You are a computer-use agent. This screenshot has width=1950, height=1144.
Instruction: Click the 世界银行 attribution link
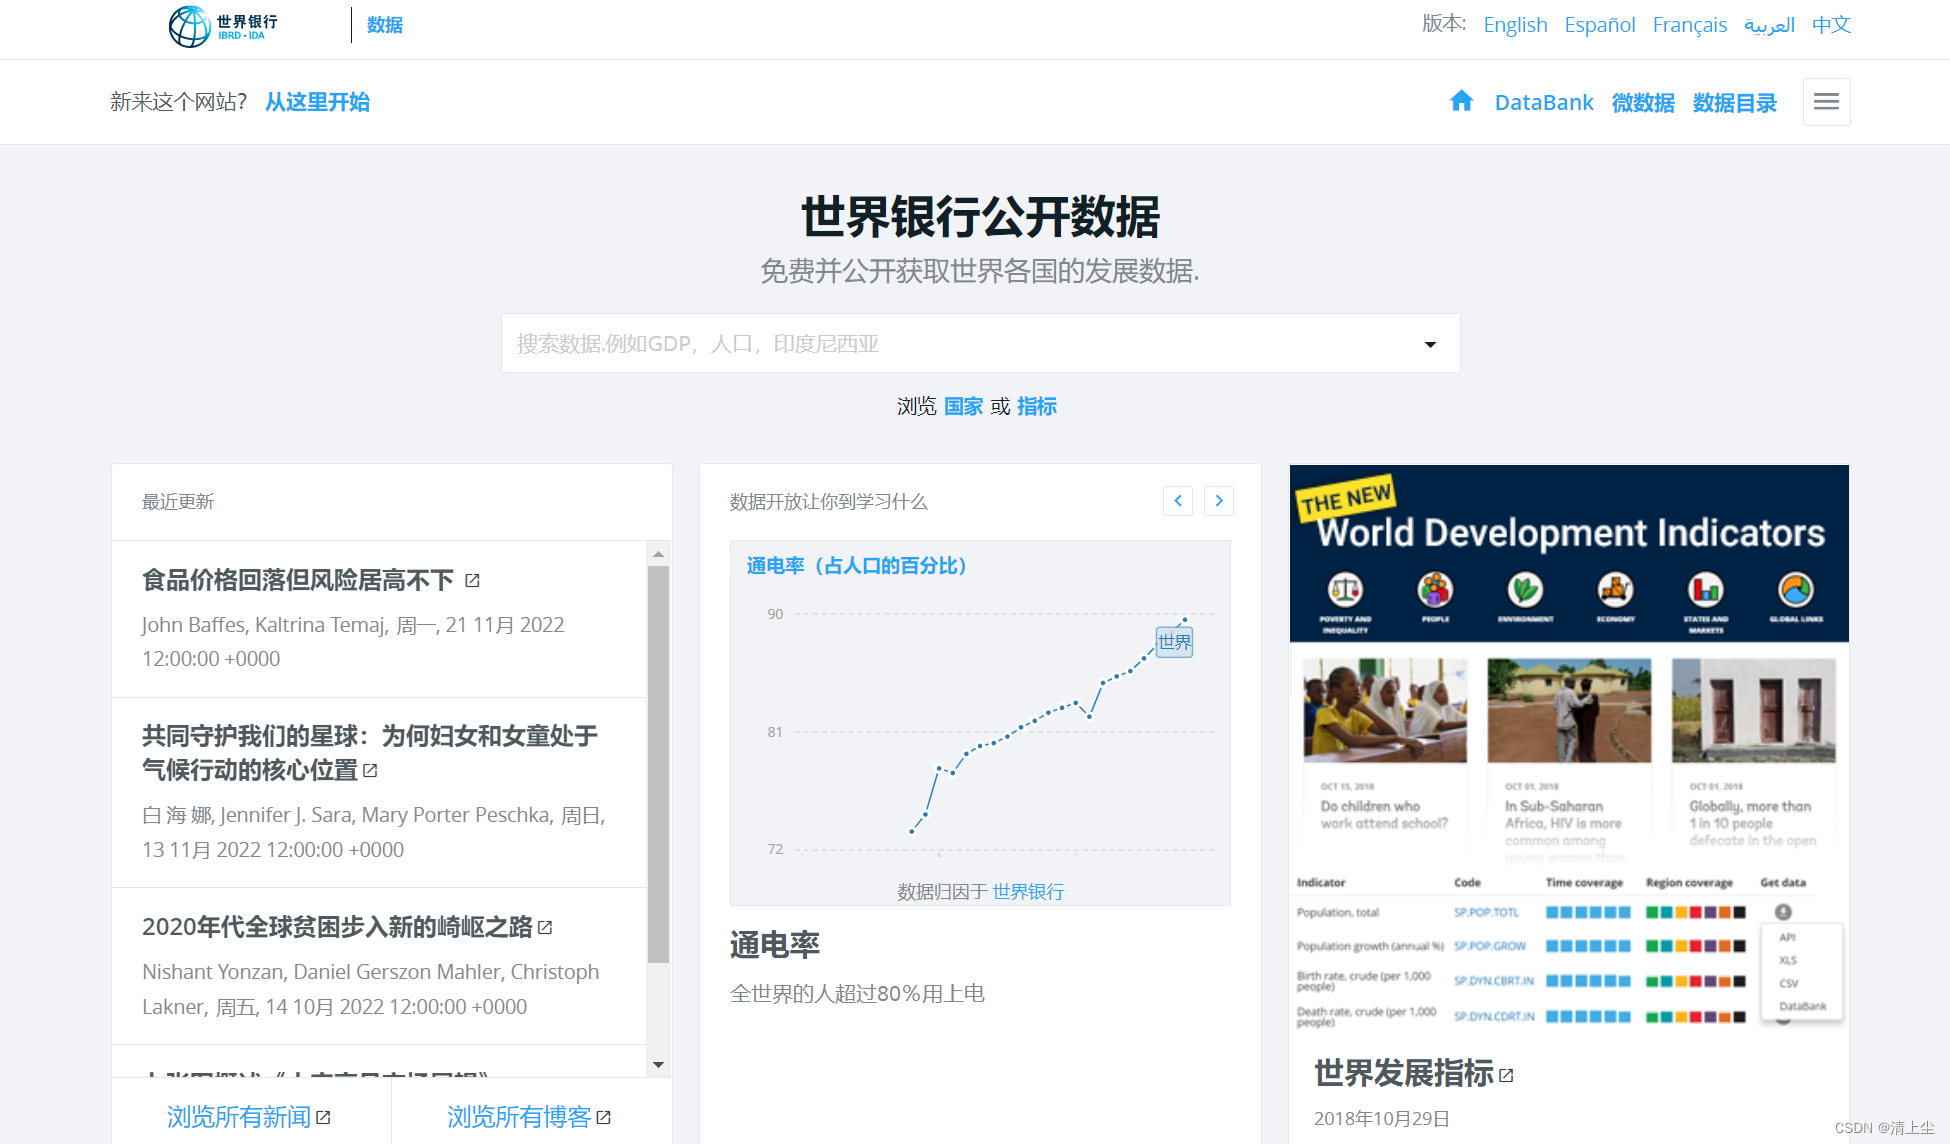[x=1028, y=891]
